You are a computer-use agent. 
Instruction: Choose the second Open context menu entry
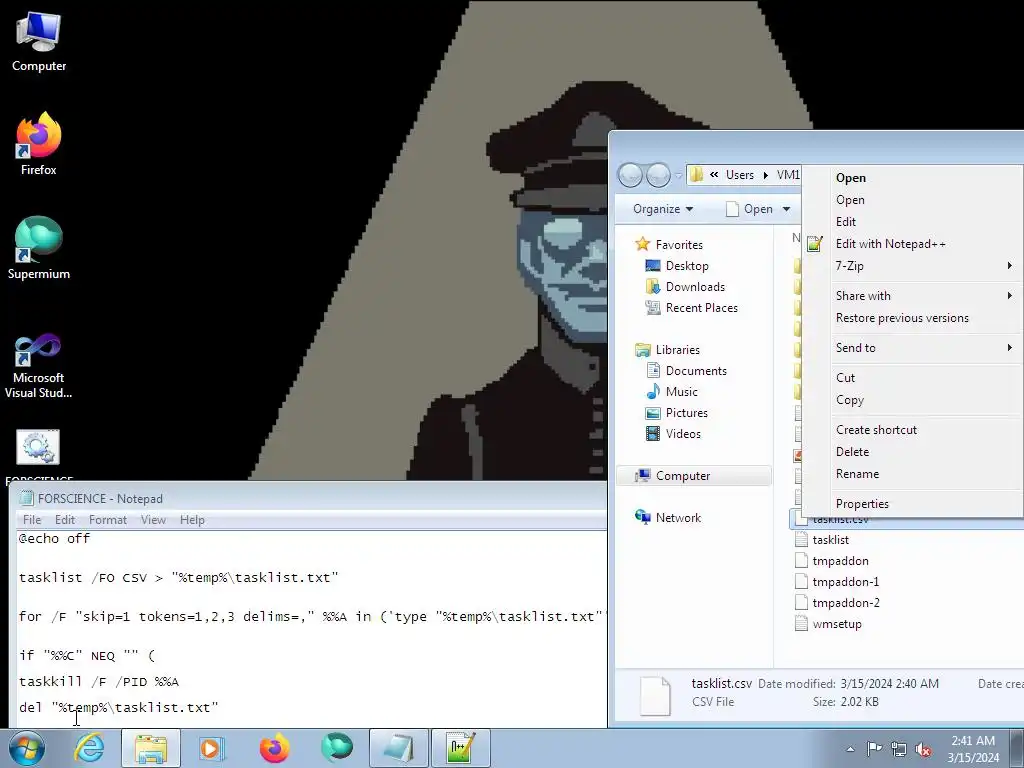tap(912, 200)
